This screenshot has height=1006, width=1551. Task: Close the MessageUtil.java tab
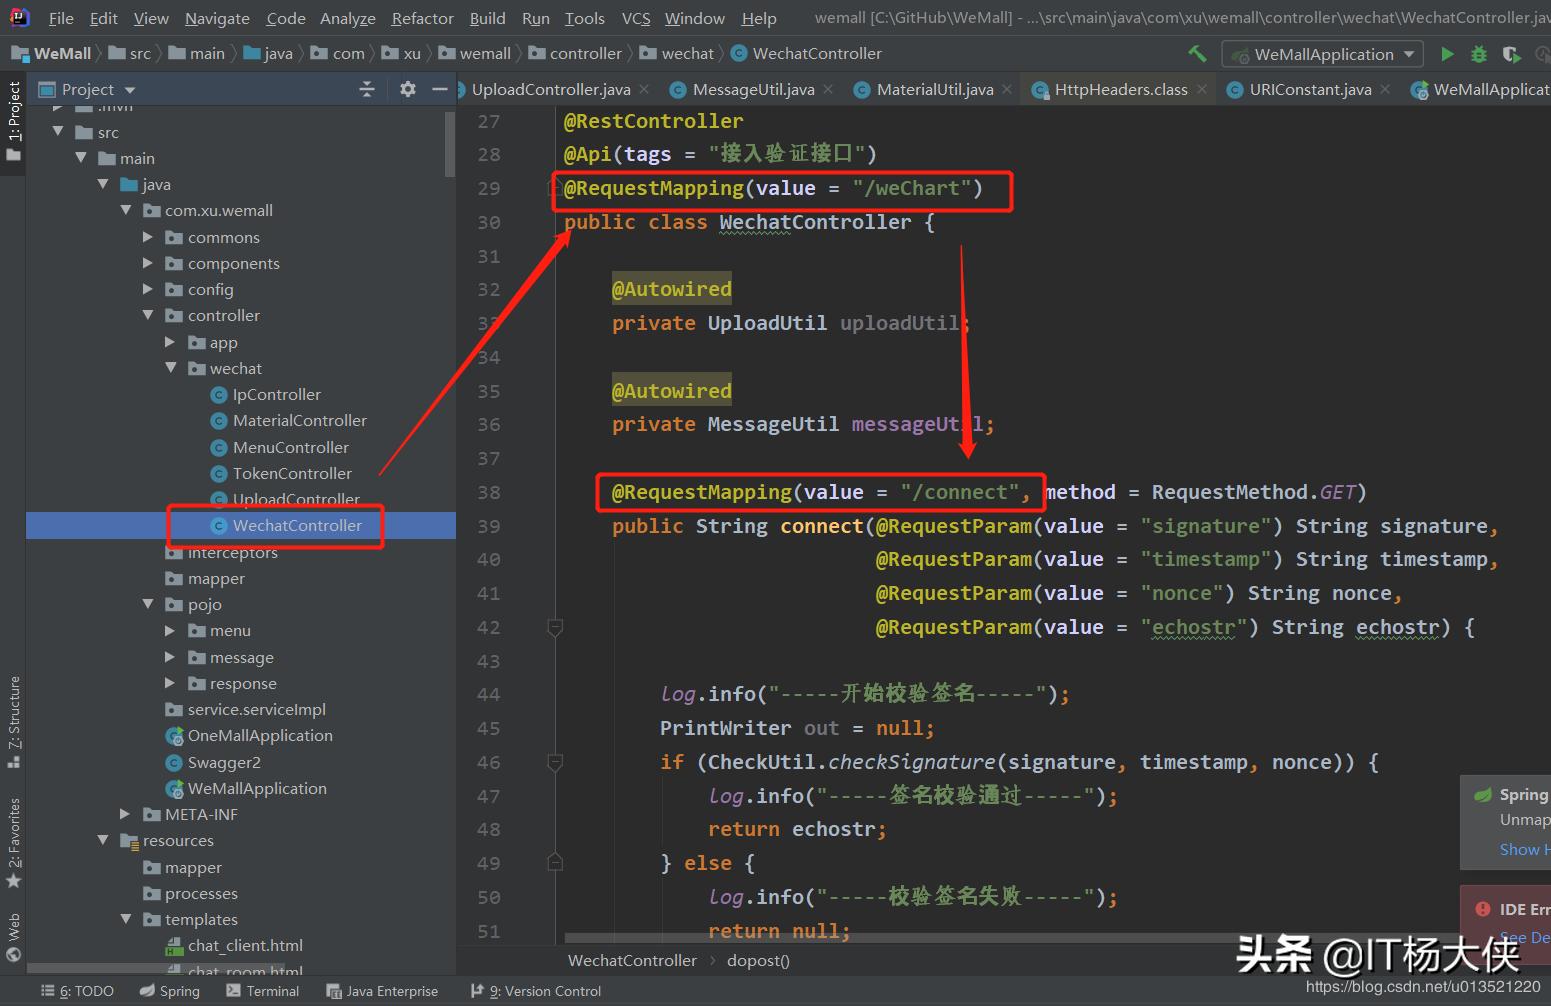(x=829, y=90)
